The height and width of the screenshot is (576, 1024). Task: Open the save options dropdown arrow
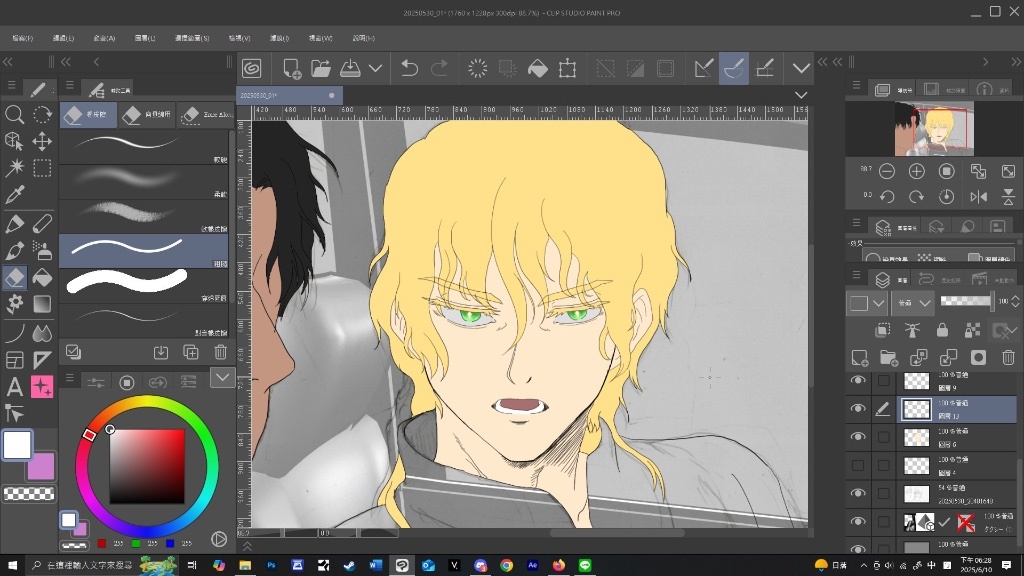(x=376, y=68)
